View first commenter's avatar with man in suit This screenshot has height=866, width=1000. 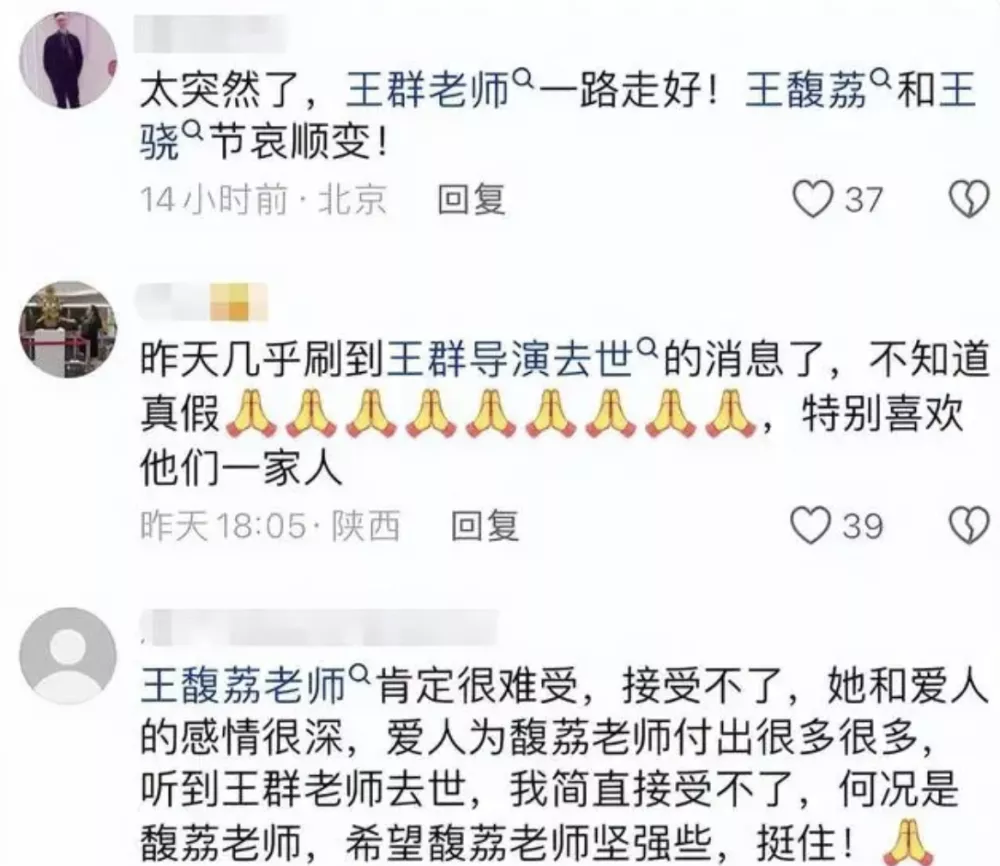(68, 60)
